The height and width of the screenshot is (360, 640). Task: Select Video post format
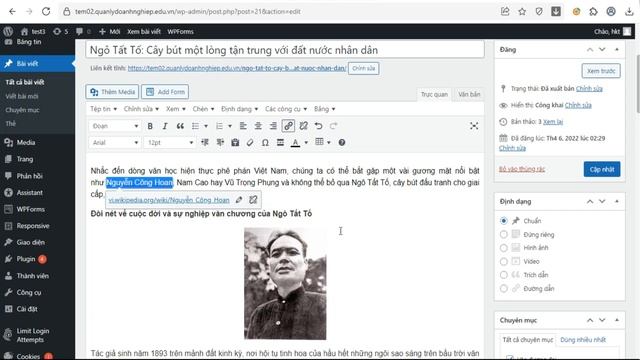pos(504,262)
